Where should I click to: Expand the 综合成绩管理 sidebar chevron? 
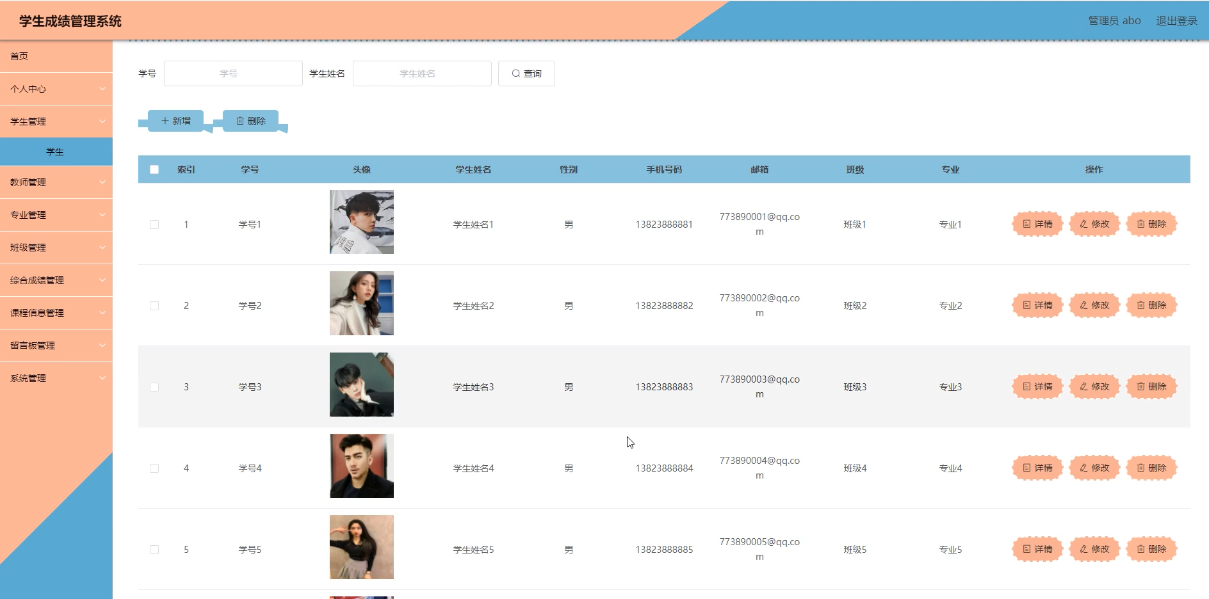[102, 280]
